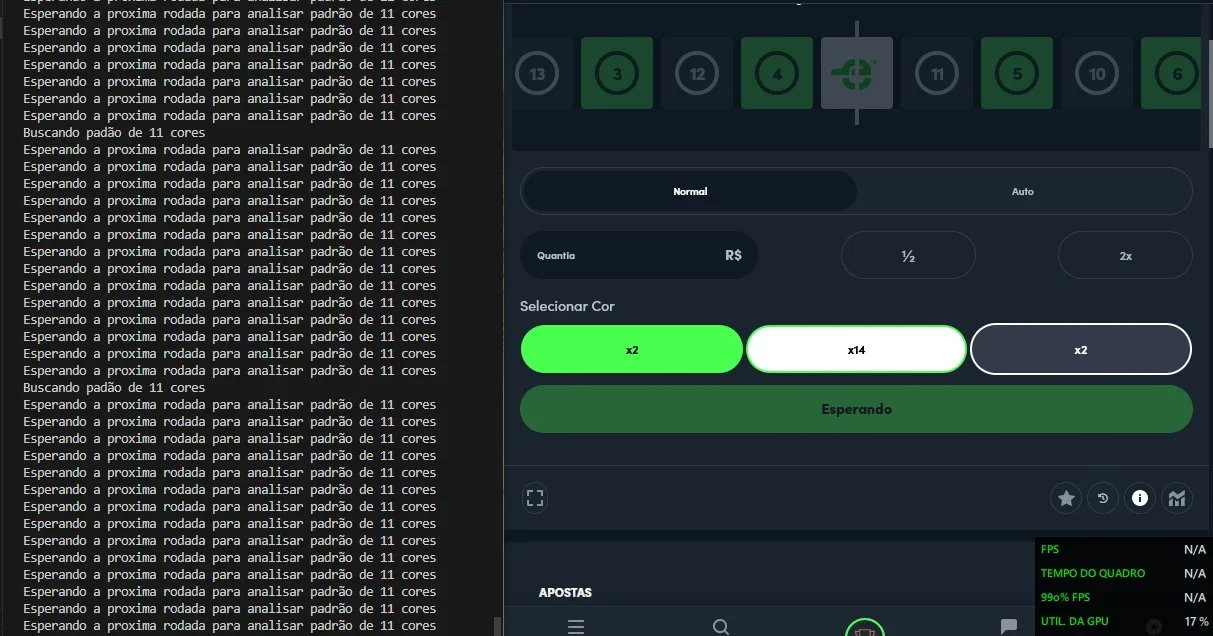This screenshot has height=636, width=1213.
Task: Click the green roulette tile numbered 5
Action: (x=1017, y=74)
